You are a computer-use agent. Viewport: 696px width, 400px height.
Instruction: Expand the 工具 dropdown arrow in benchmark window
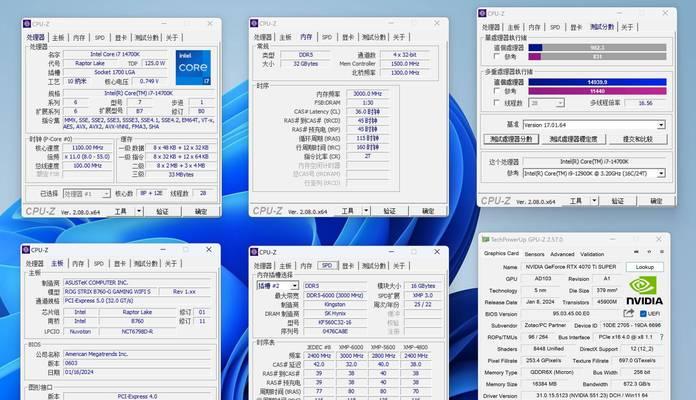(594, 201)
